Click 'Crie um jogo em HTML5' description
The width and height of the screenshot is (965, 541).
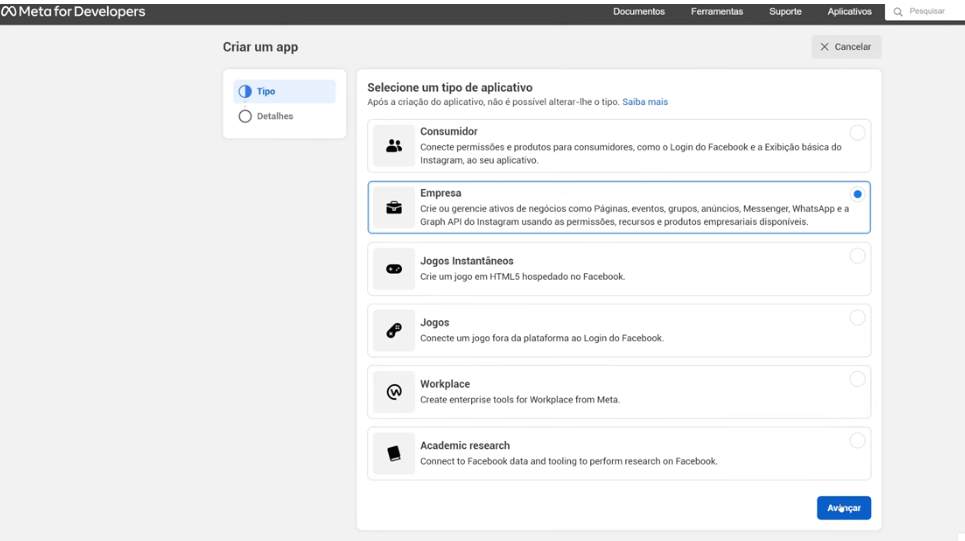pyautogui.click(x=523, y=276)
